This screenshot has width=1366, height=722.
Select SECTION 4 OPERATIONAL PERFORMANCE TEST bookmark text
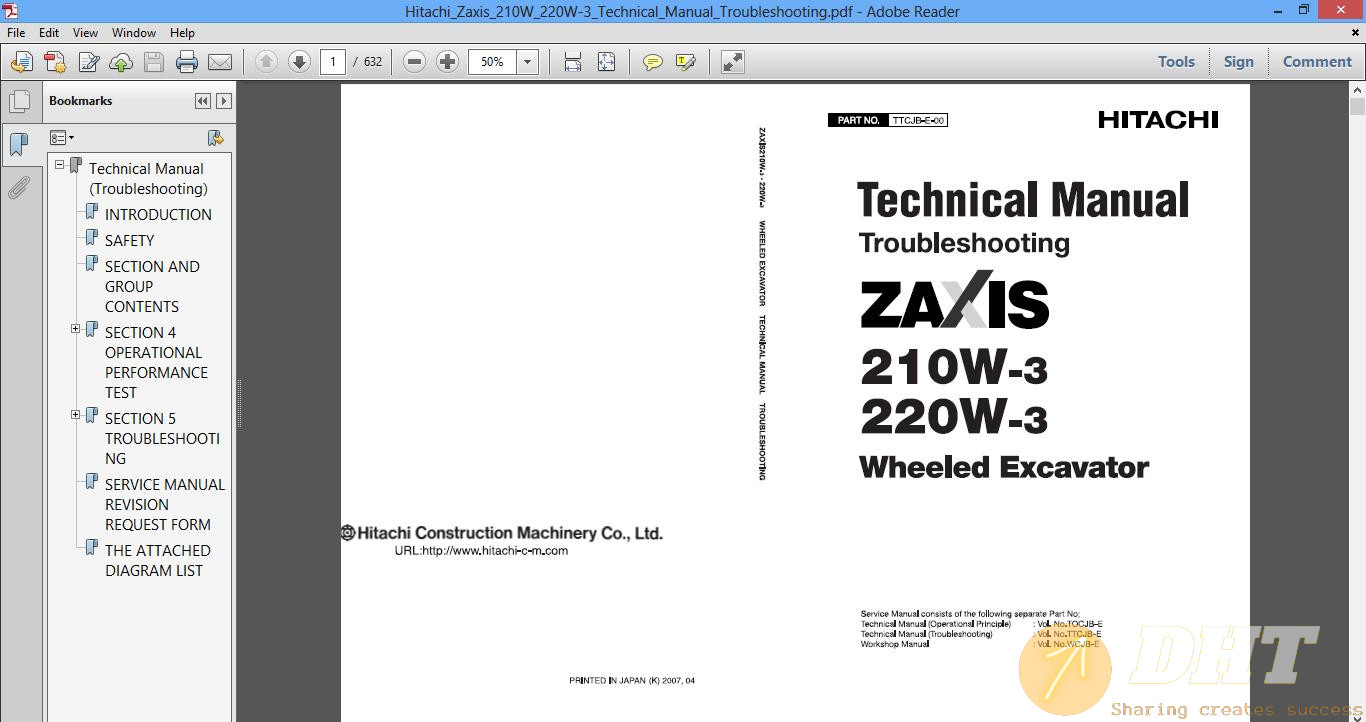click(156, 362)
